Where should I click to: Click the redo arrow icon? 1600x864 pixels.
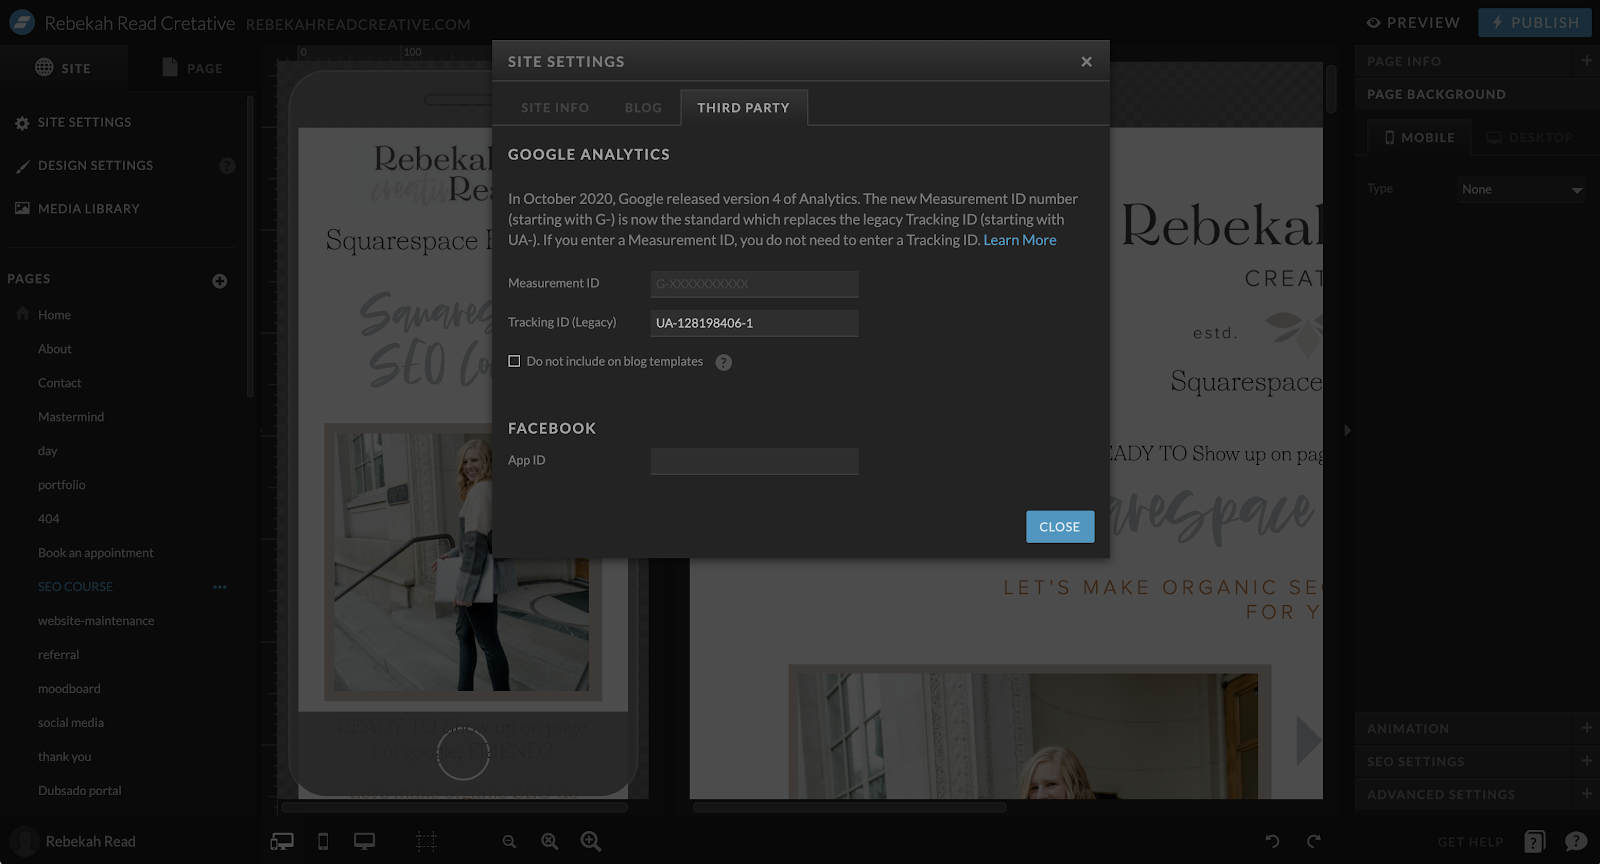tap(1314, 842)
